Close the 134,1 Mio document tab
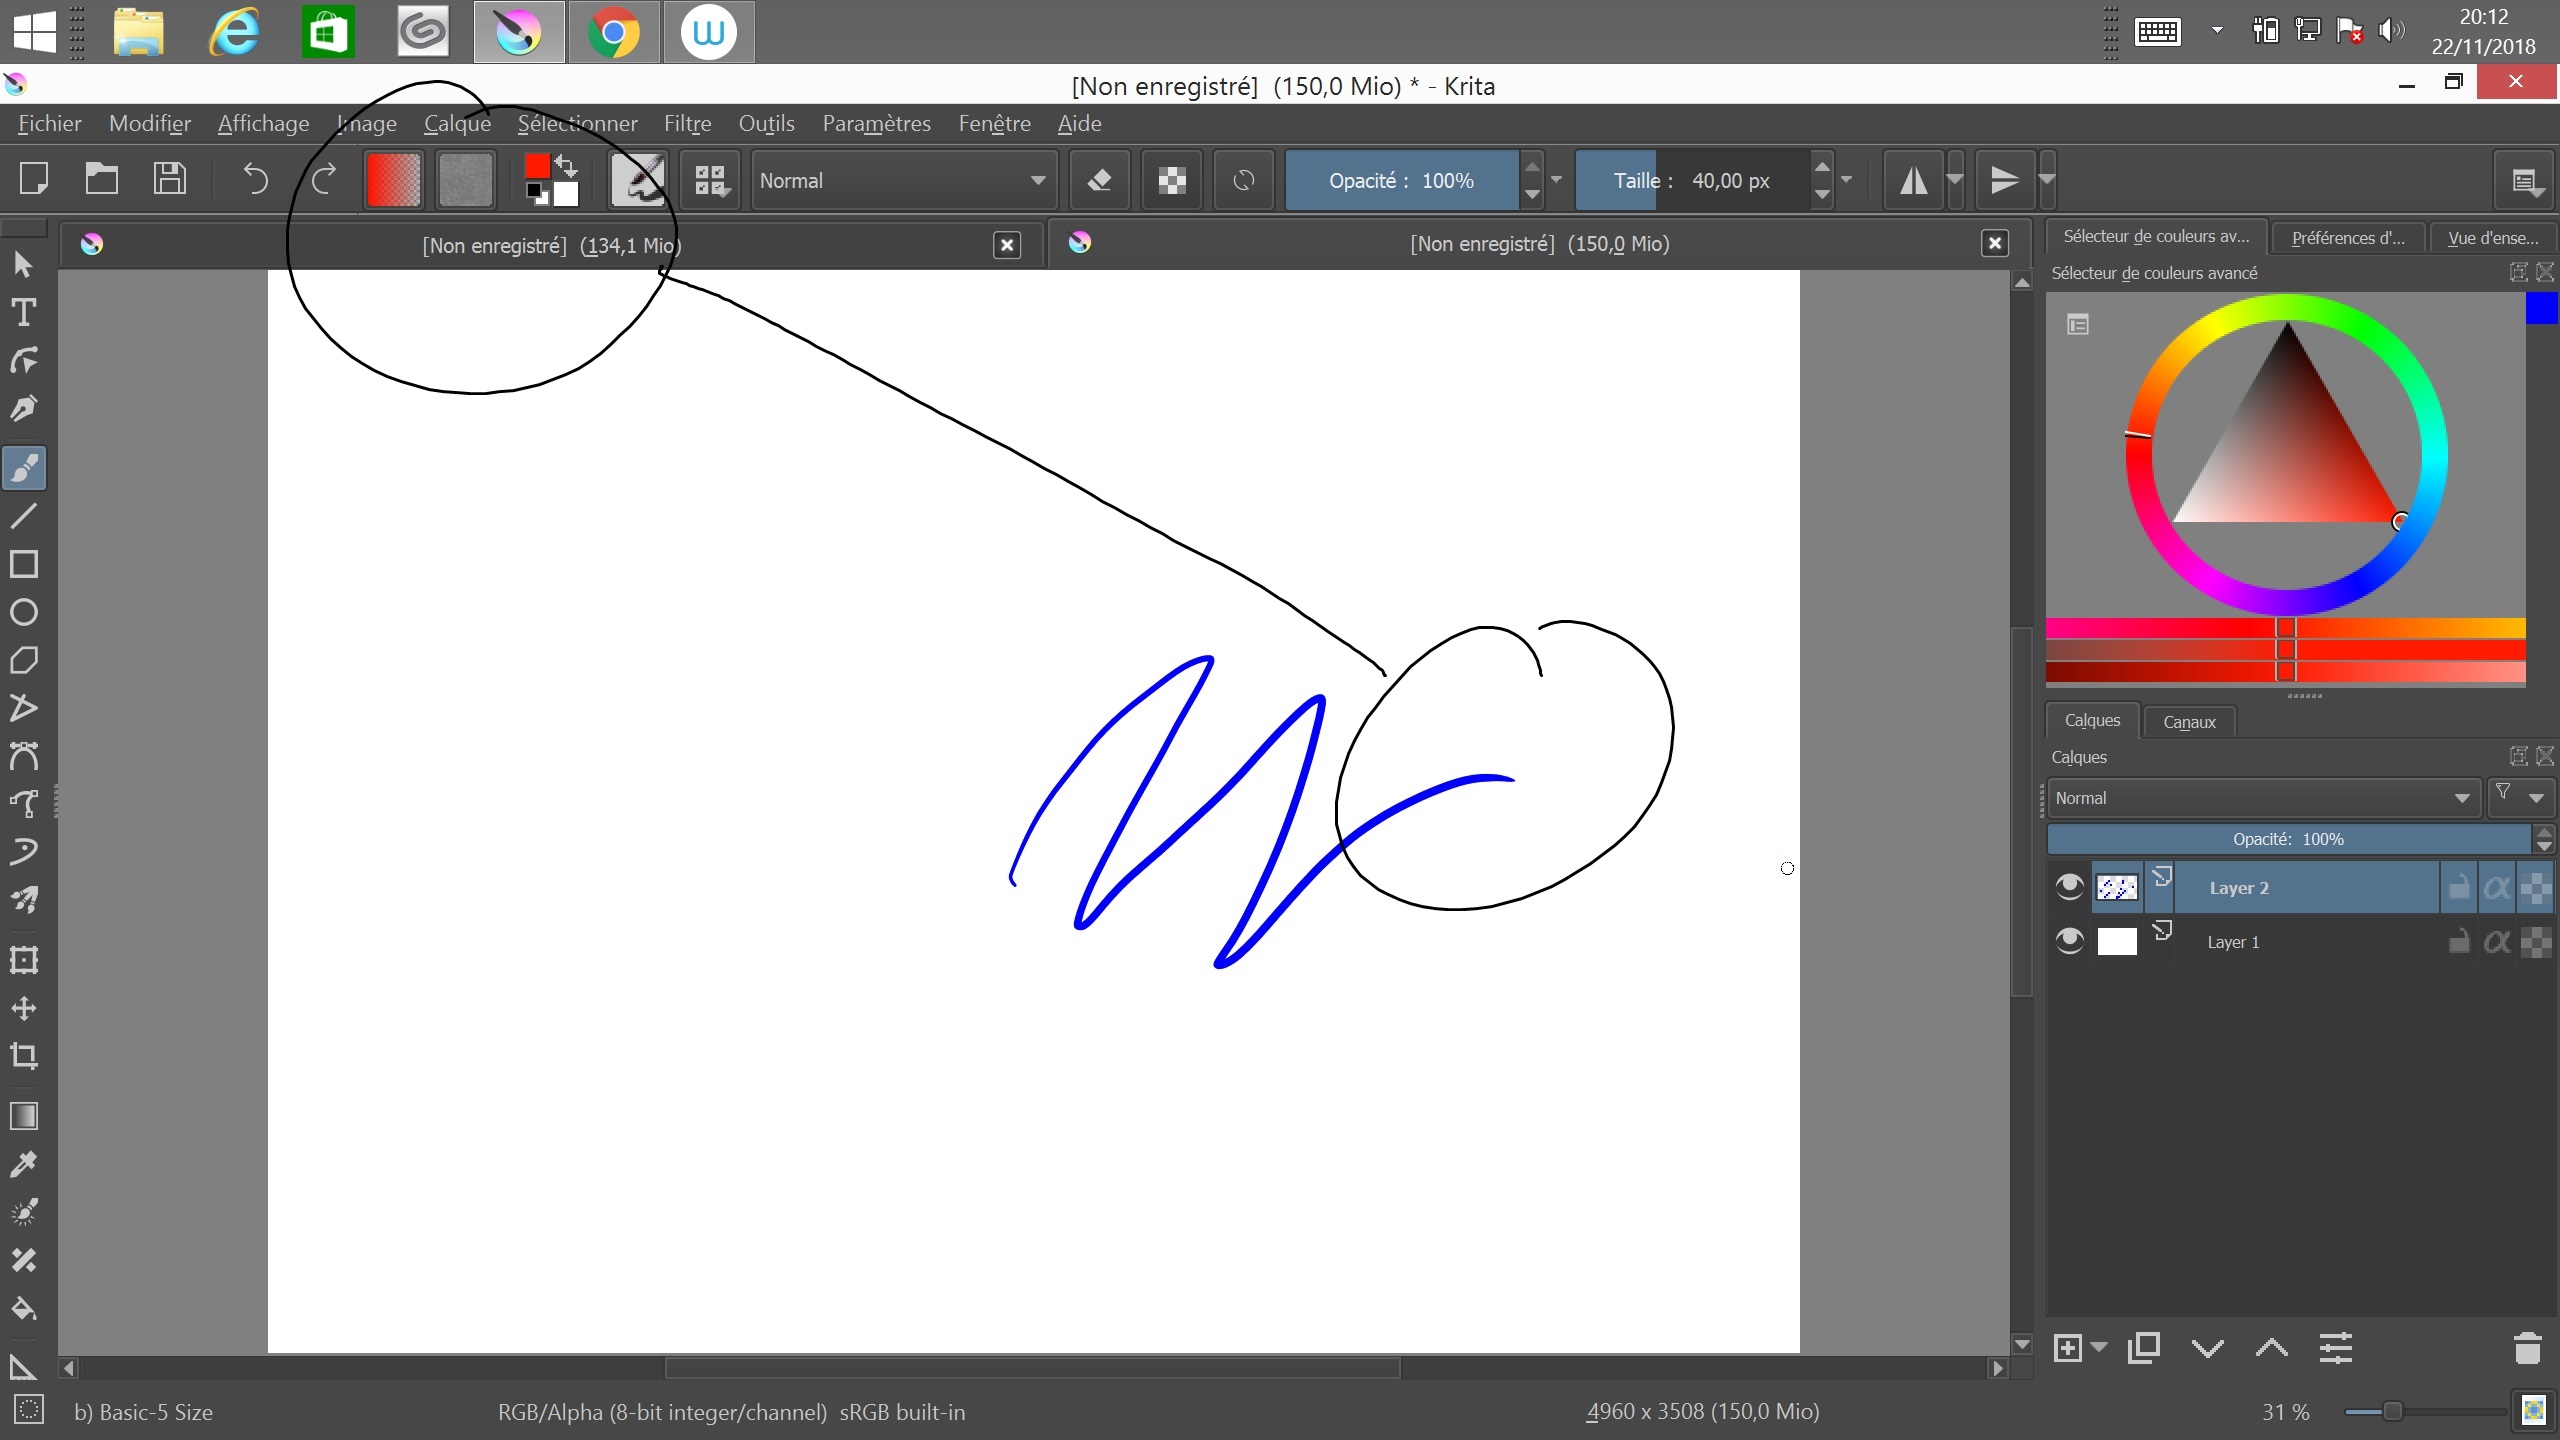 [x=1007, y=244]
